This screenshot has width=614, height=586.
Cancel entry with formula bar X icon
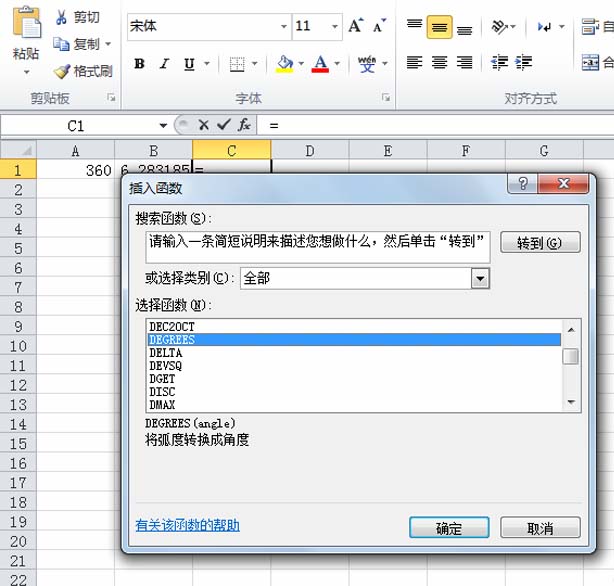point(203,125)
